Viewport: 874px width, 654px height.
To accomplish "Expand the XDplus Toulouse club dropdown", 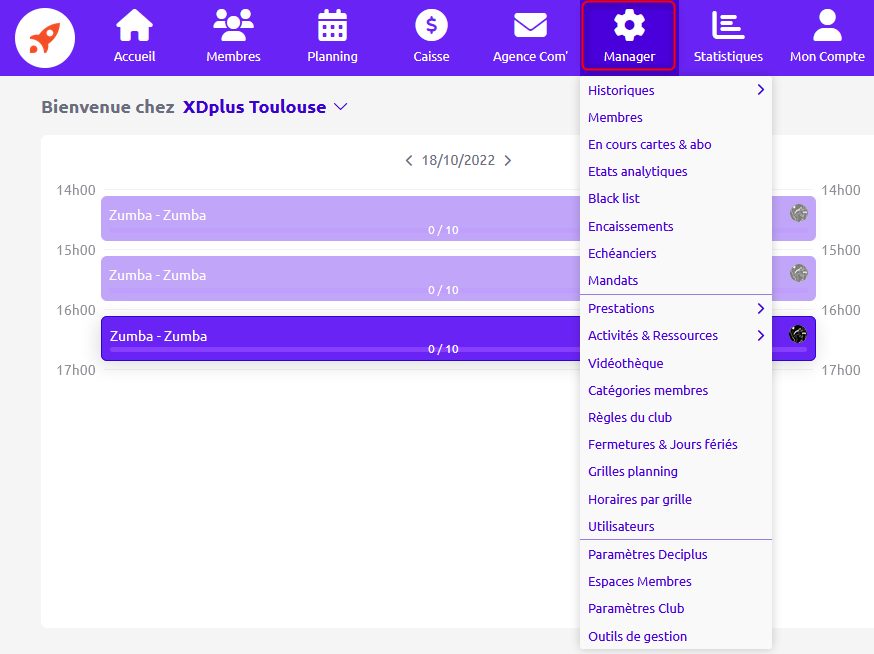I will 341,106.
